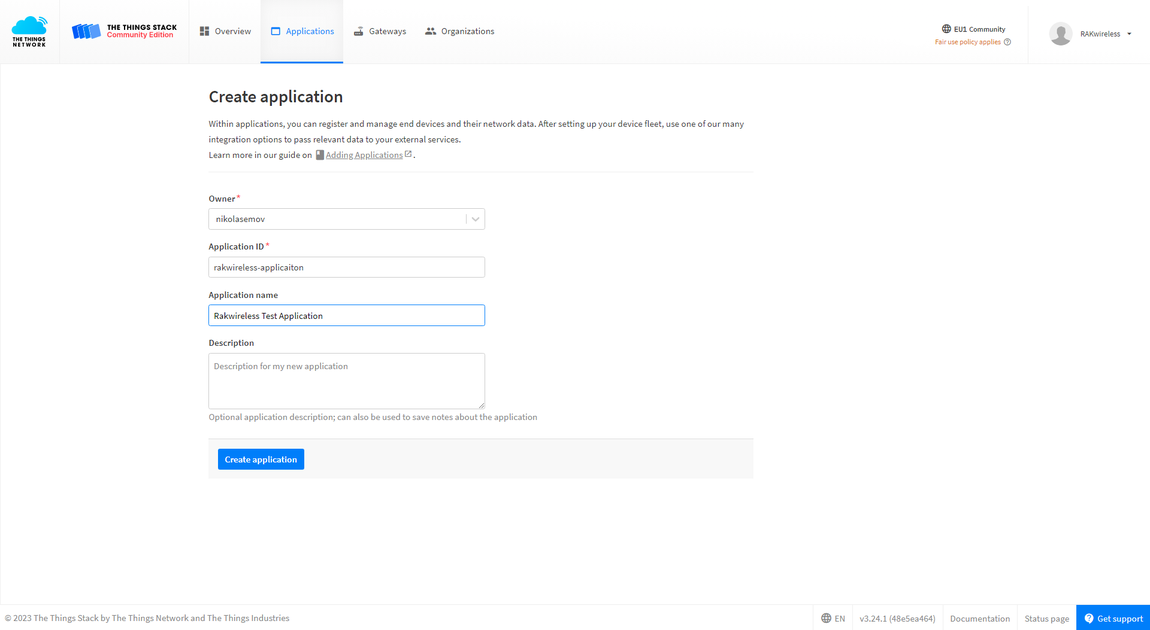Expand the Owner dropdown chevron
The image size is (1150, 630).
coord(475,219)
